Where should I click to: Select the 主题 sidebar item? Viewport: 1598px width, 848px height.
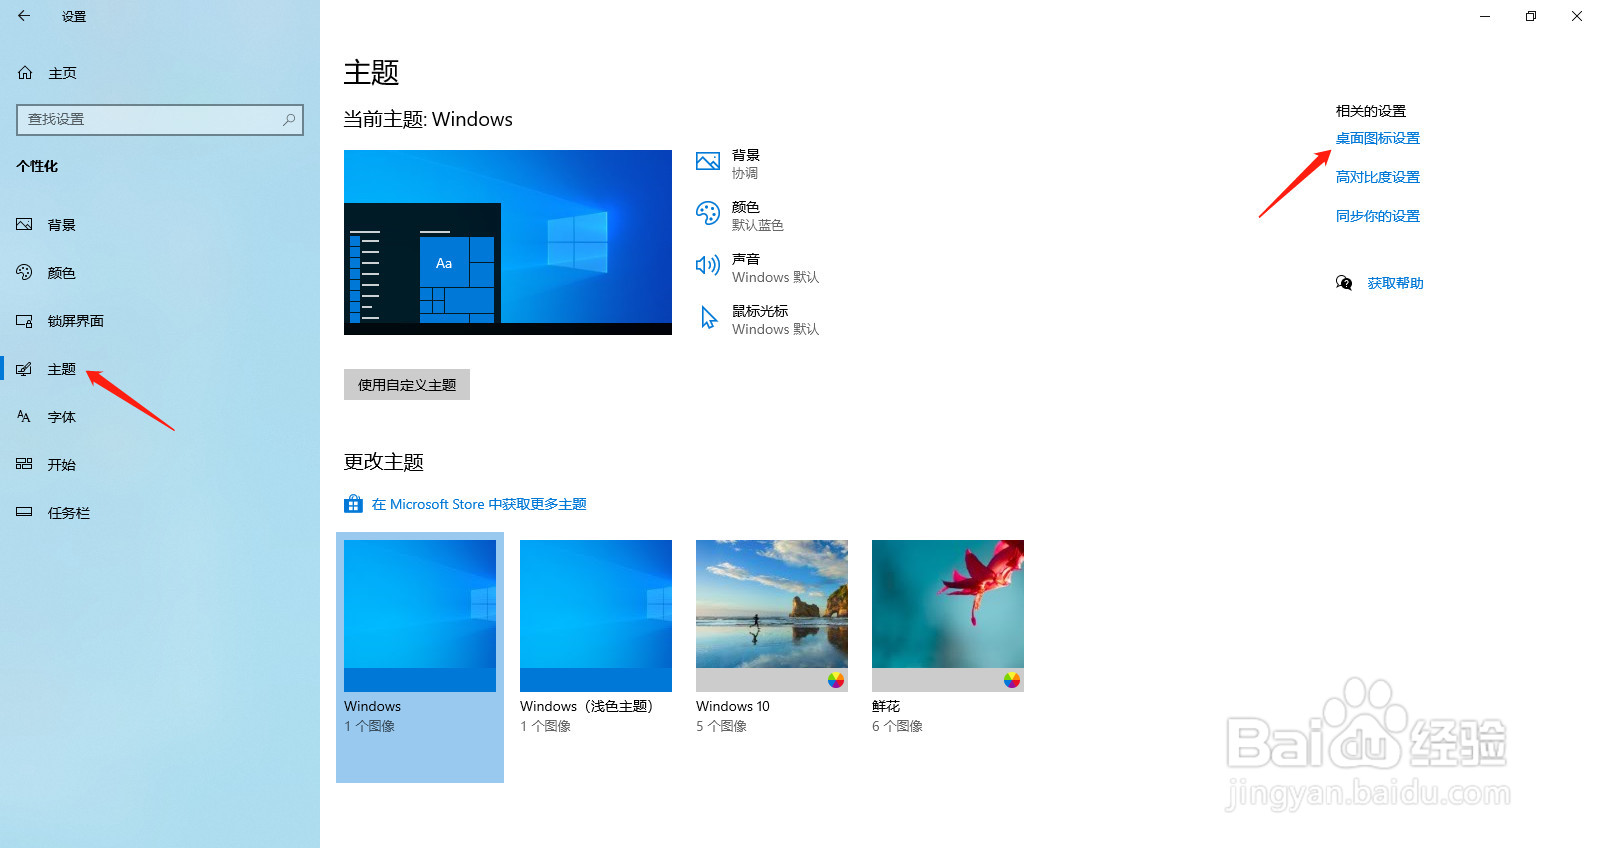pyautogui.click(x=62, y=369)
